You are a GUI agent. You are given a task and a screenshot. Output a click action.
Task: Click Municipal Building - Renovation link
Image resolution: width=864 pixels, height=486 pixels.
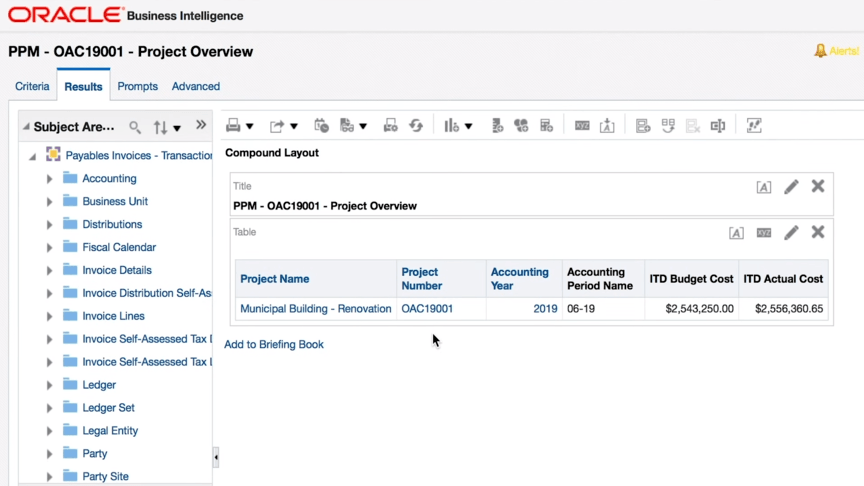[x=316, y=309]
